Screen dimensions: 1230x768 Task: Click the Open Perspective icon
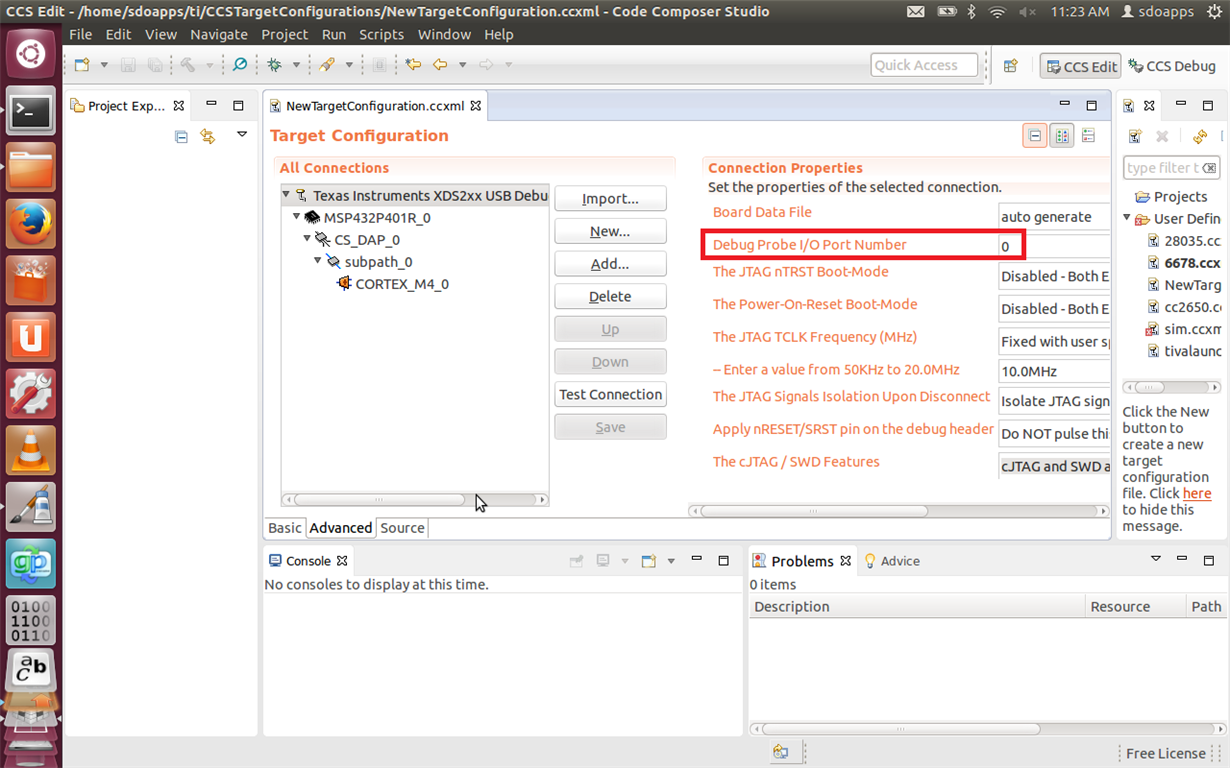[1010, 66]
